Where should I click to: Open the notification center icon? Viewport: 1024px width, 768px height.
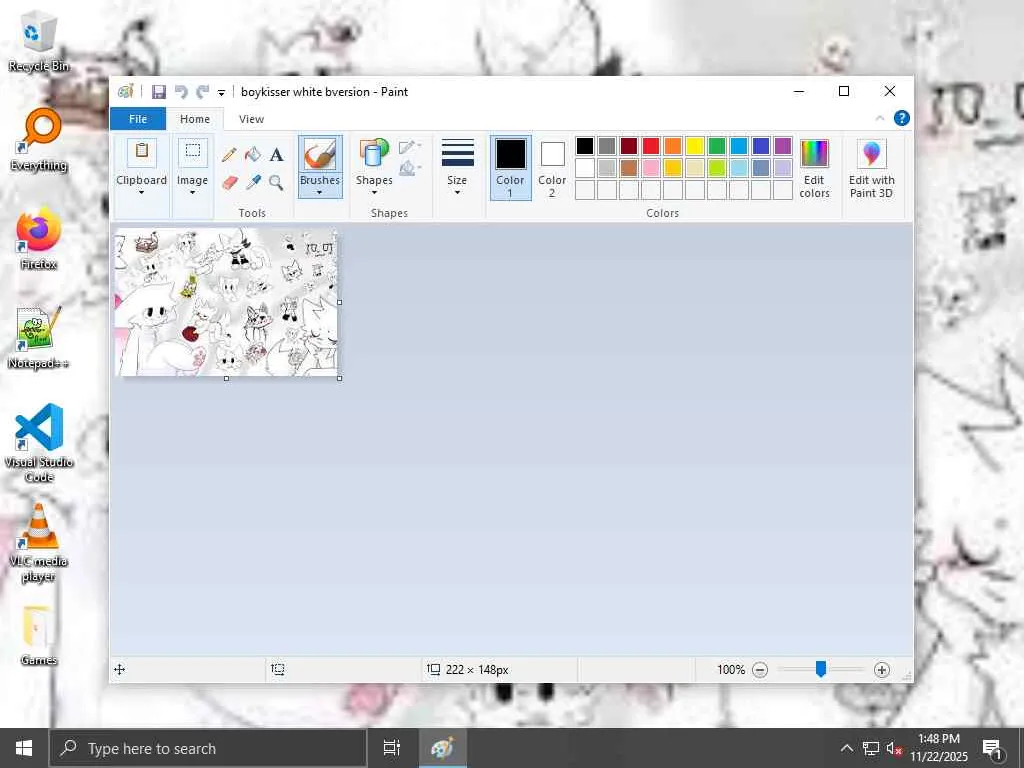[992, 748]
